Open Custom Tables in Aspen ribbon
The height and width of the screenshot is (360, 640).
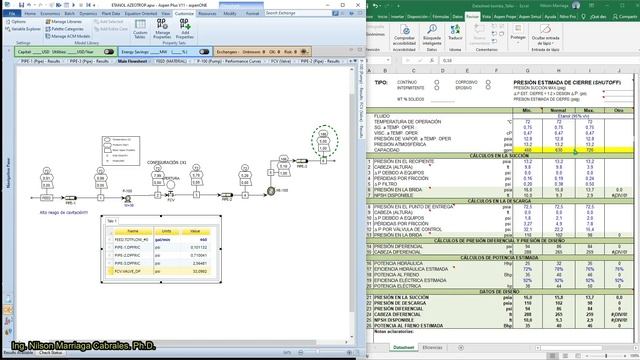(x=140, y=29)
